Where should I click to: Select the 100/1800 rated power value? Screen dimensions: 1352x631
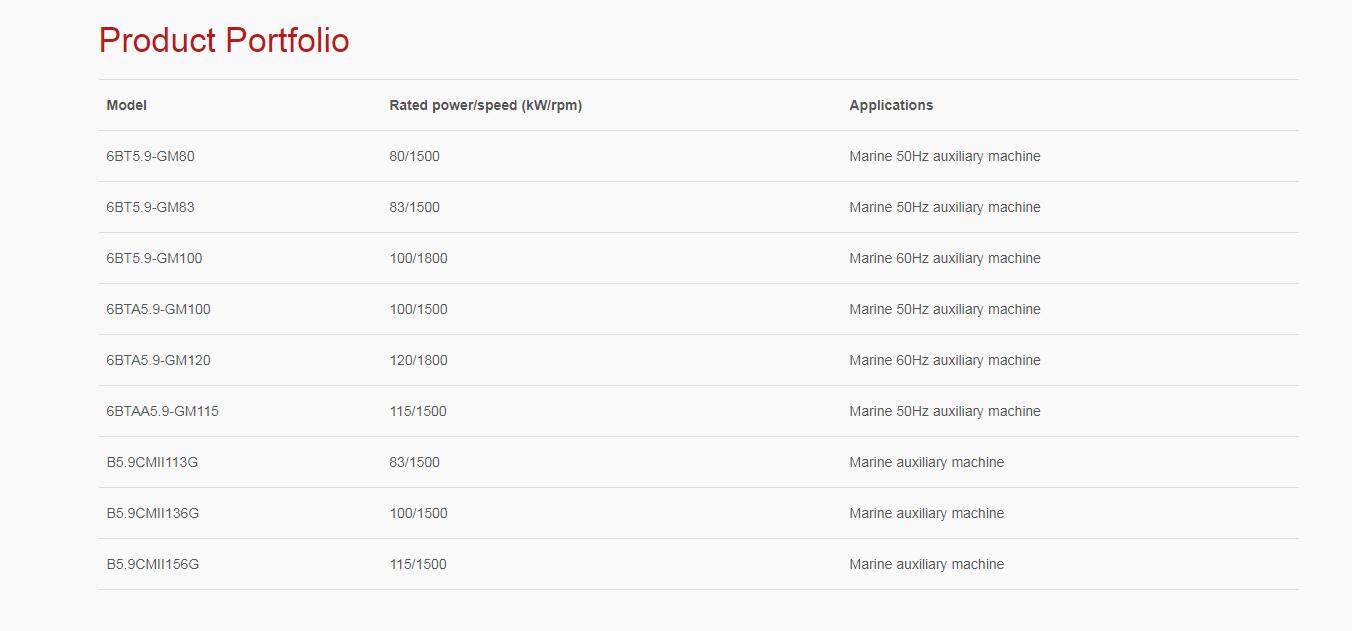pyautogui.click(x=418, y=258)
